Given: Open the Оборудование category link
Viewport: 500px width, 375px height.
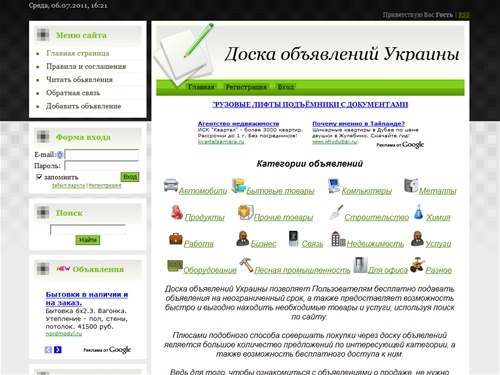Looking at the screenshot, I should click(x=210, y=270).
